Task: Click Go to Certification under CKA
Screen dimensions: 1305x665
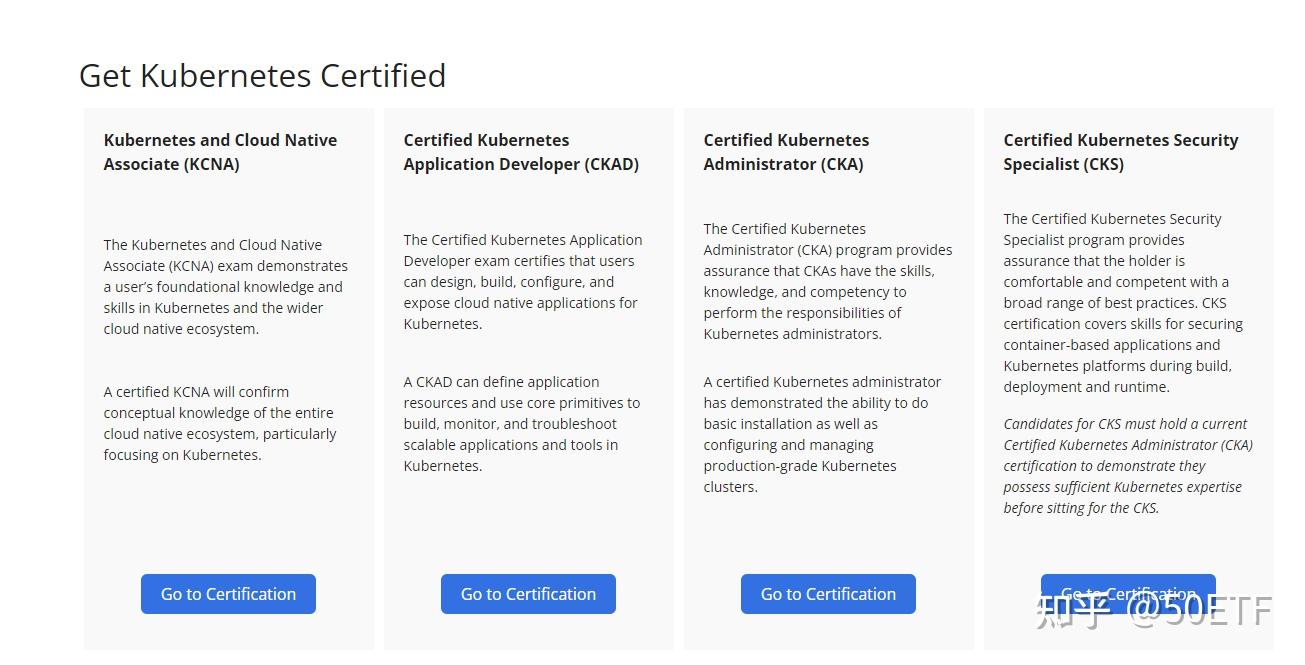Action: [828, 593]
